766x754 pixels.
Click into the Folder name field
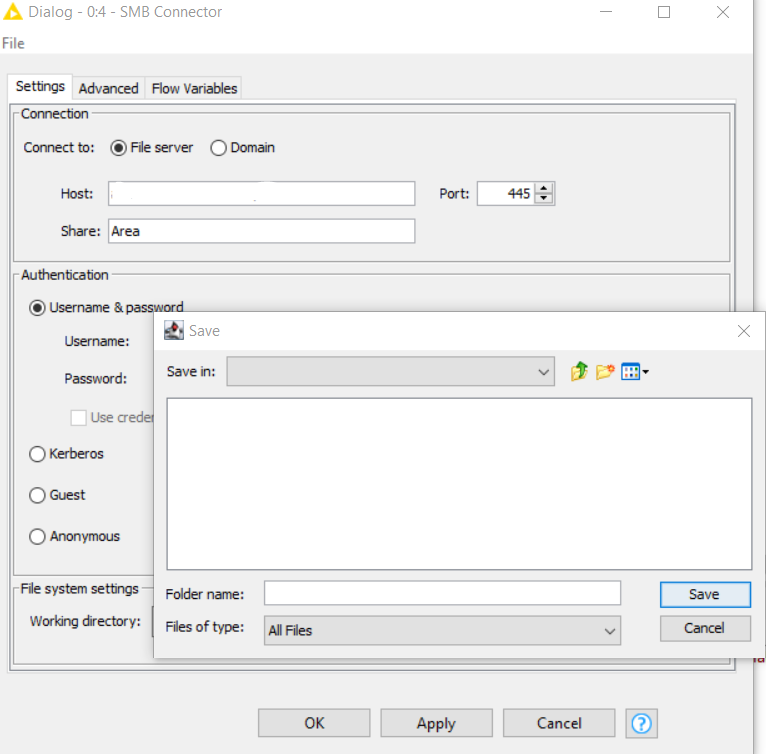pyautogui.click(x=442, y=594)
